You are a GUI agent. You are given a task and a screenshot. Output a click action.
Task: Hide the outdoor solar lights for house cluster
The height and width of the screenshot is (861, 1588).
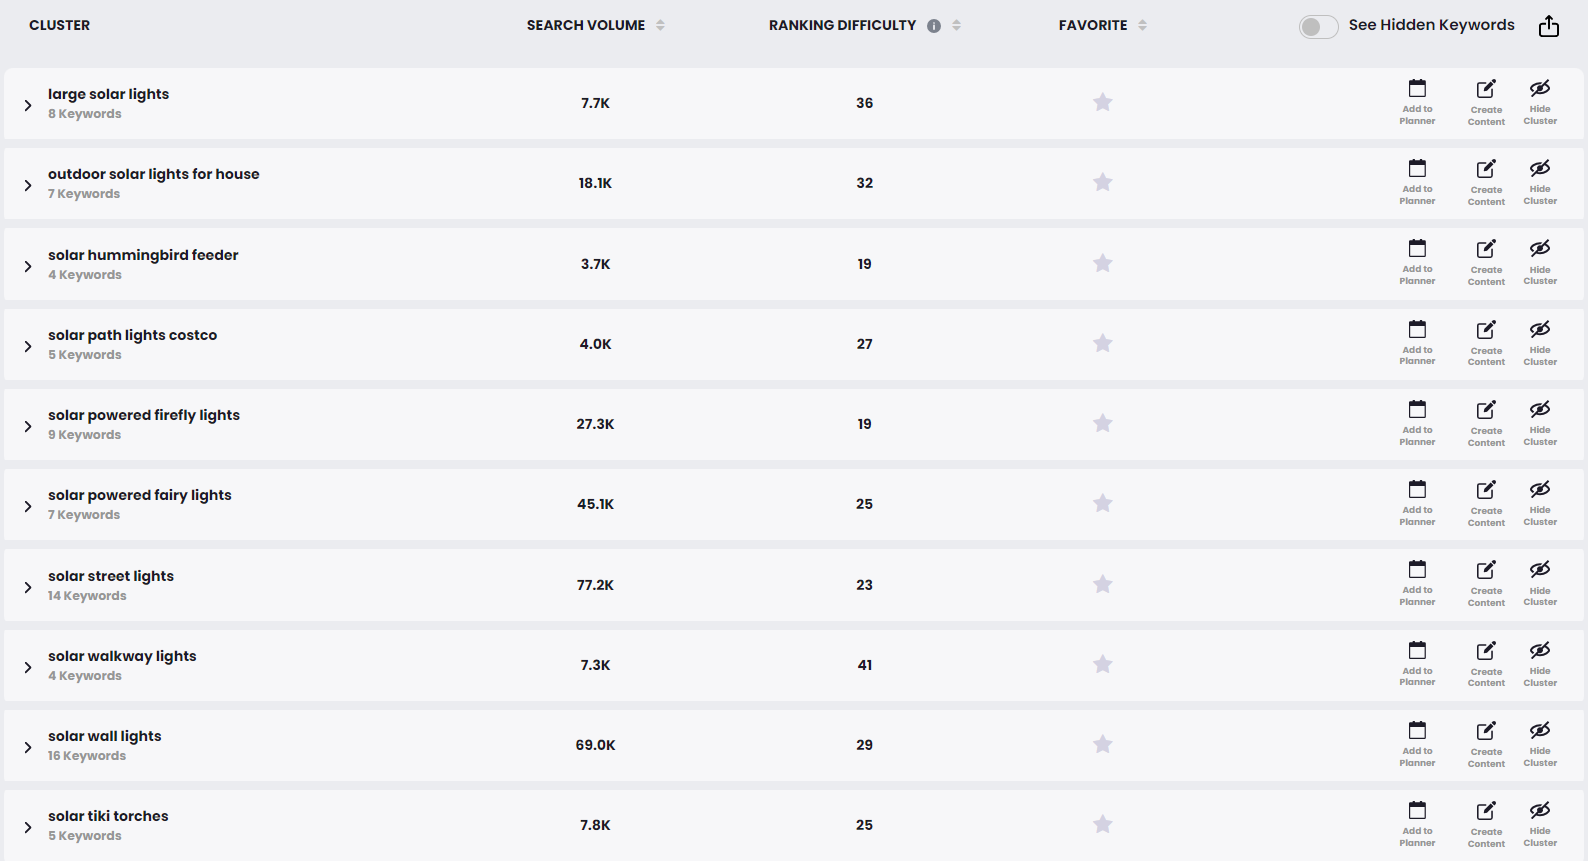[x=1540, y=181]
